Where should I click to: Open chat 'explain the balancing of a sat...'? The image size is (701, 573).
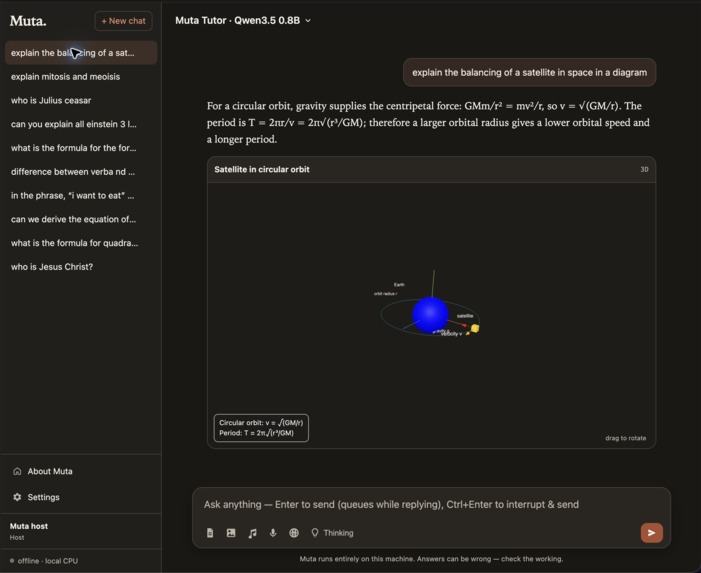(x=81, y=53)
